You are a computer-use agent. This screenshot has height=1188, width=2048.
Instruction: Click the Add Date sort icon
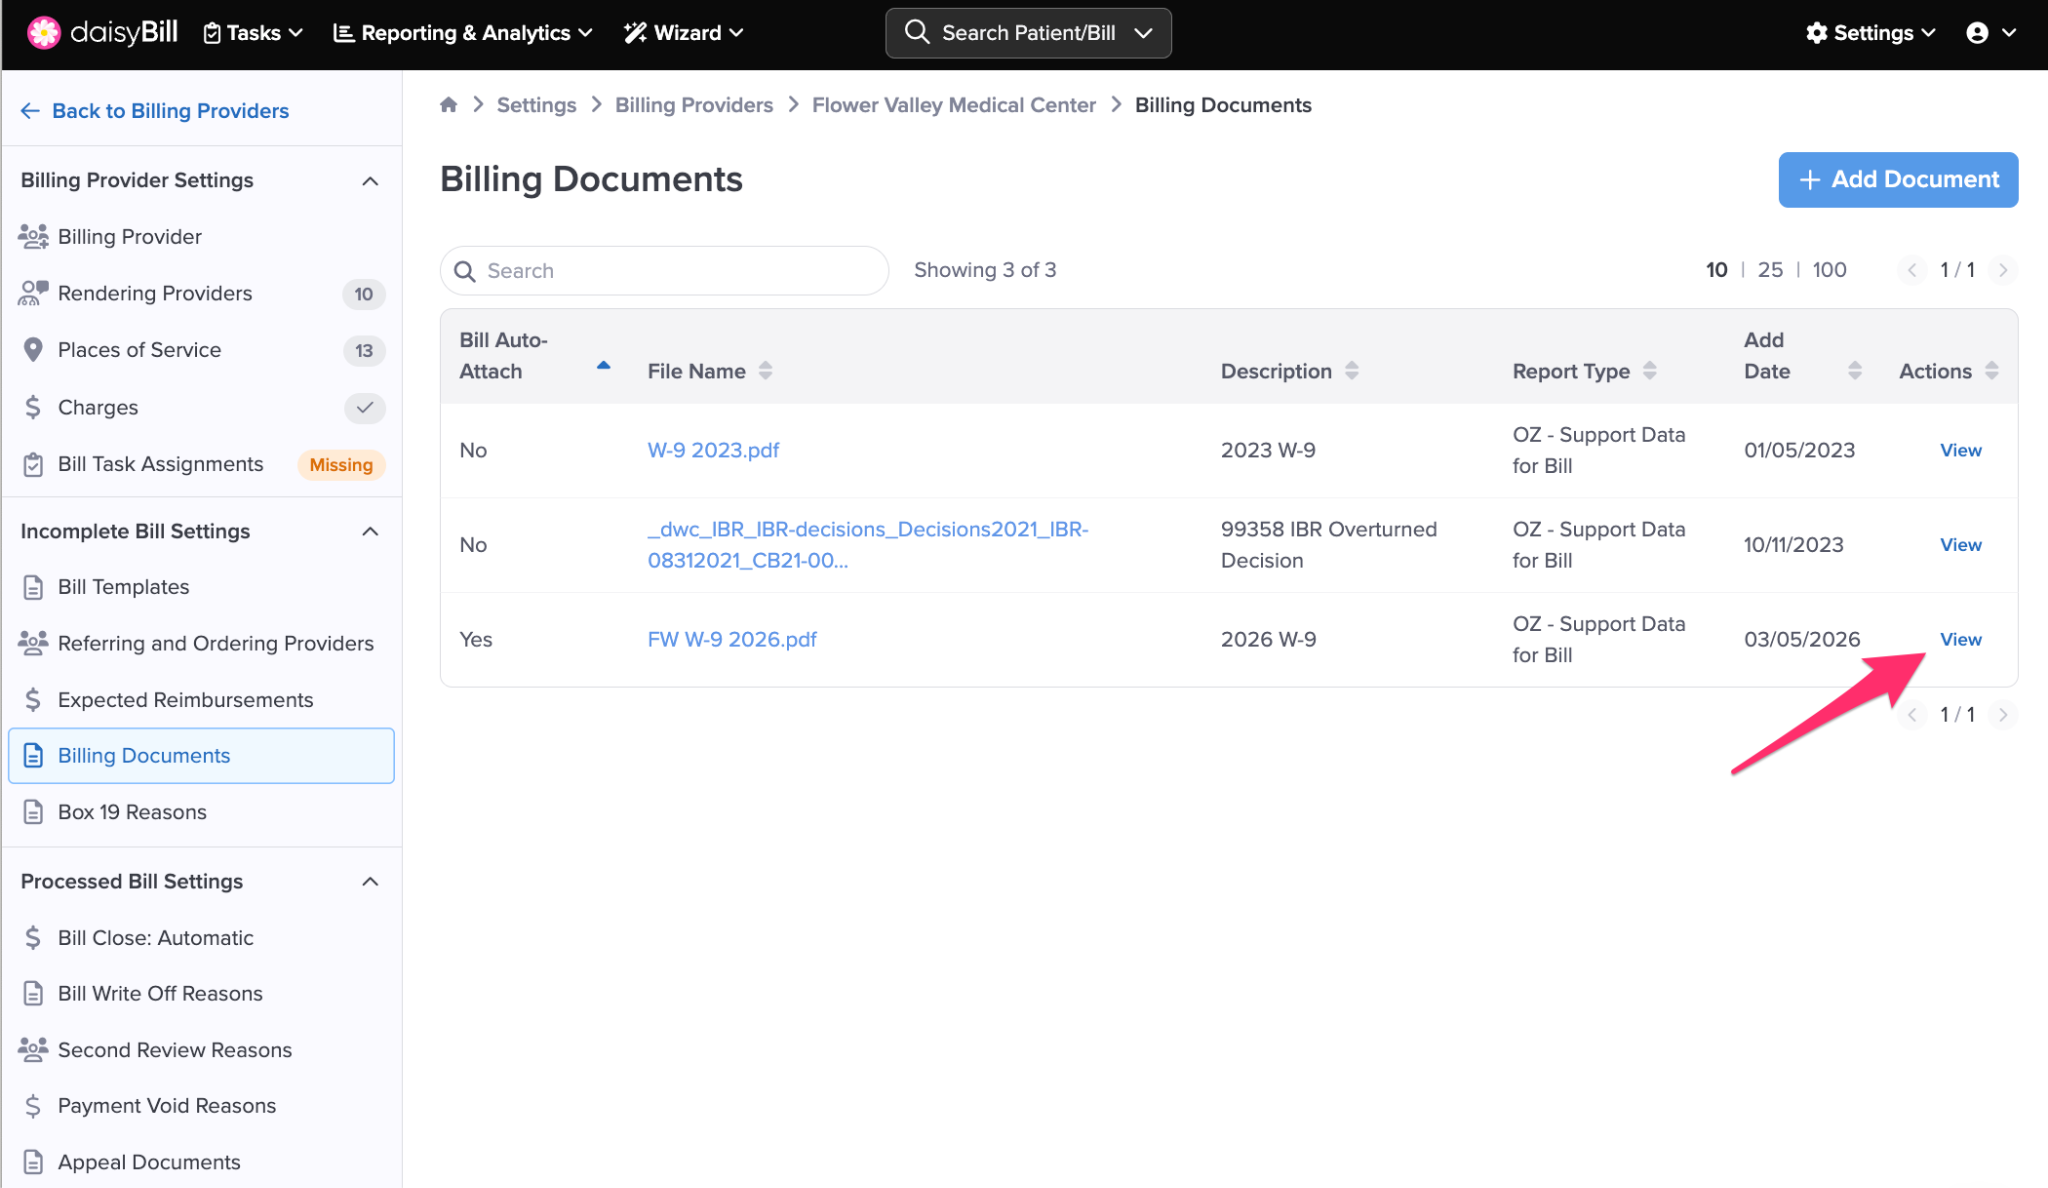coord(1854,371)
